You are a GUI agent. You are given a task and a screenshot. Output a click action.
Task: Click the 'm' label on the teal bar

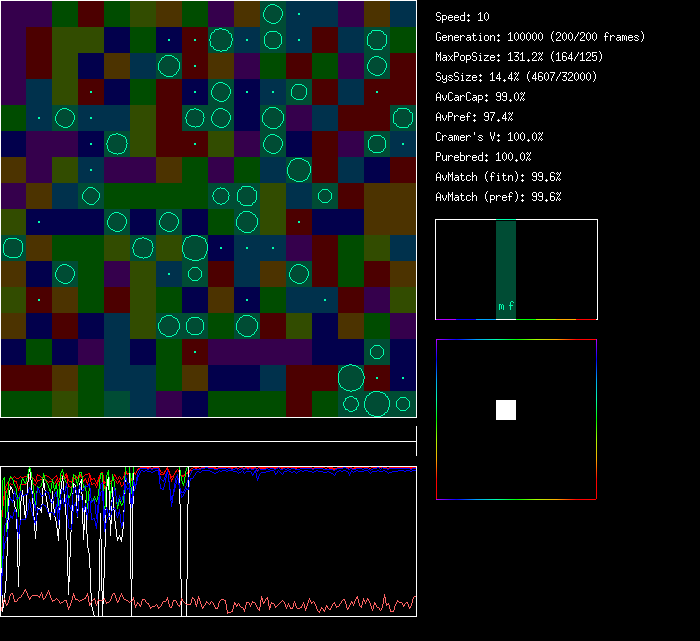pos(501,307)
